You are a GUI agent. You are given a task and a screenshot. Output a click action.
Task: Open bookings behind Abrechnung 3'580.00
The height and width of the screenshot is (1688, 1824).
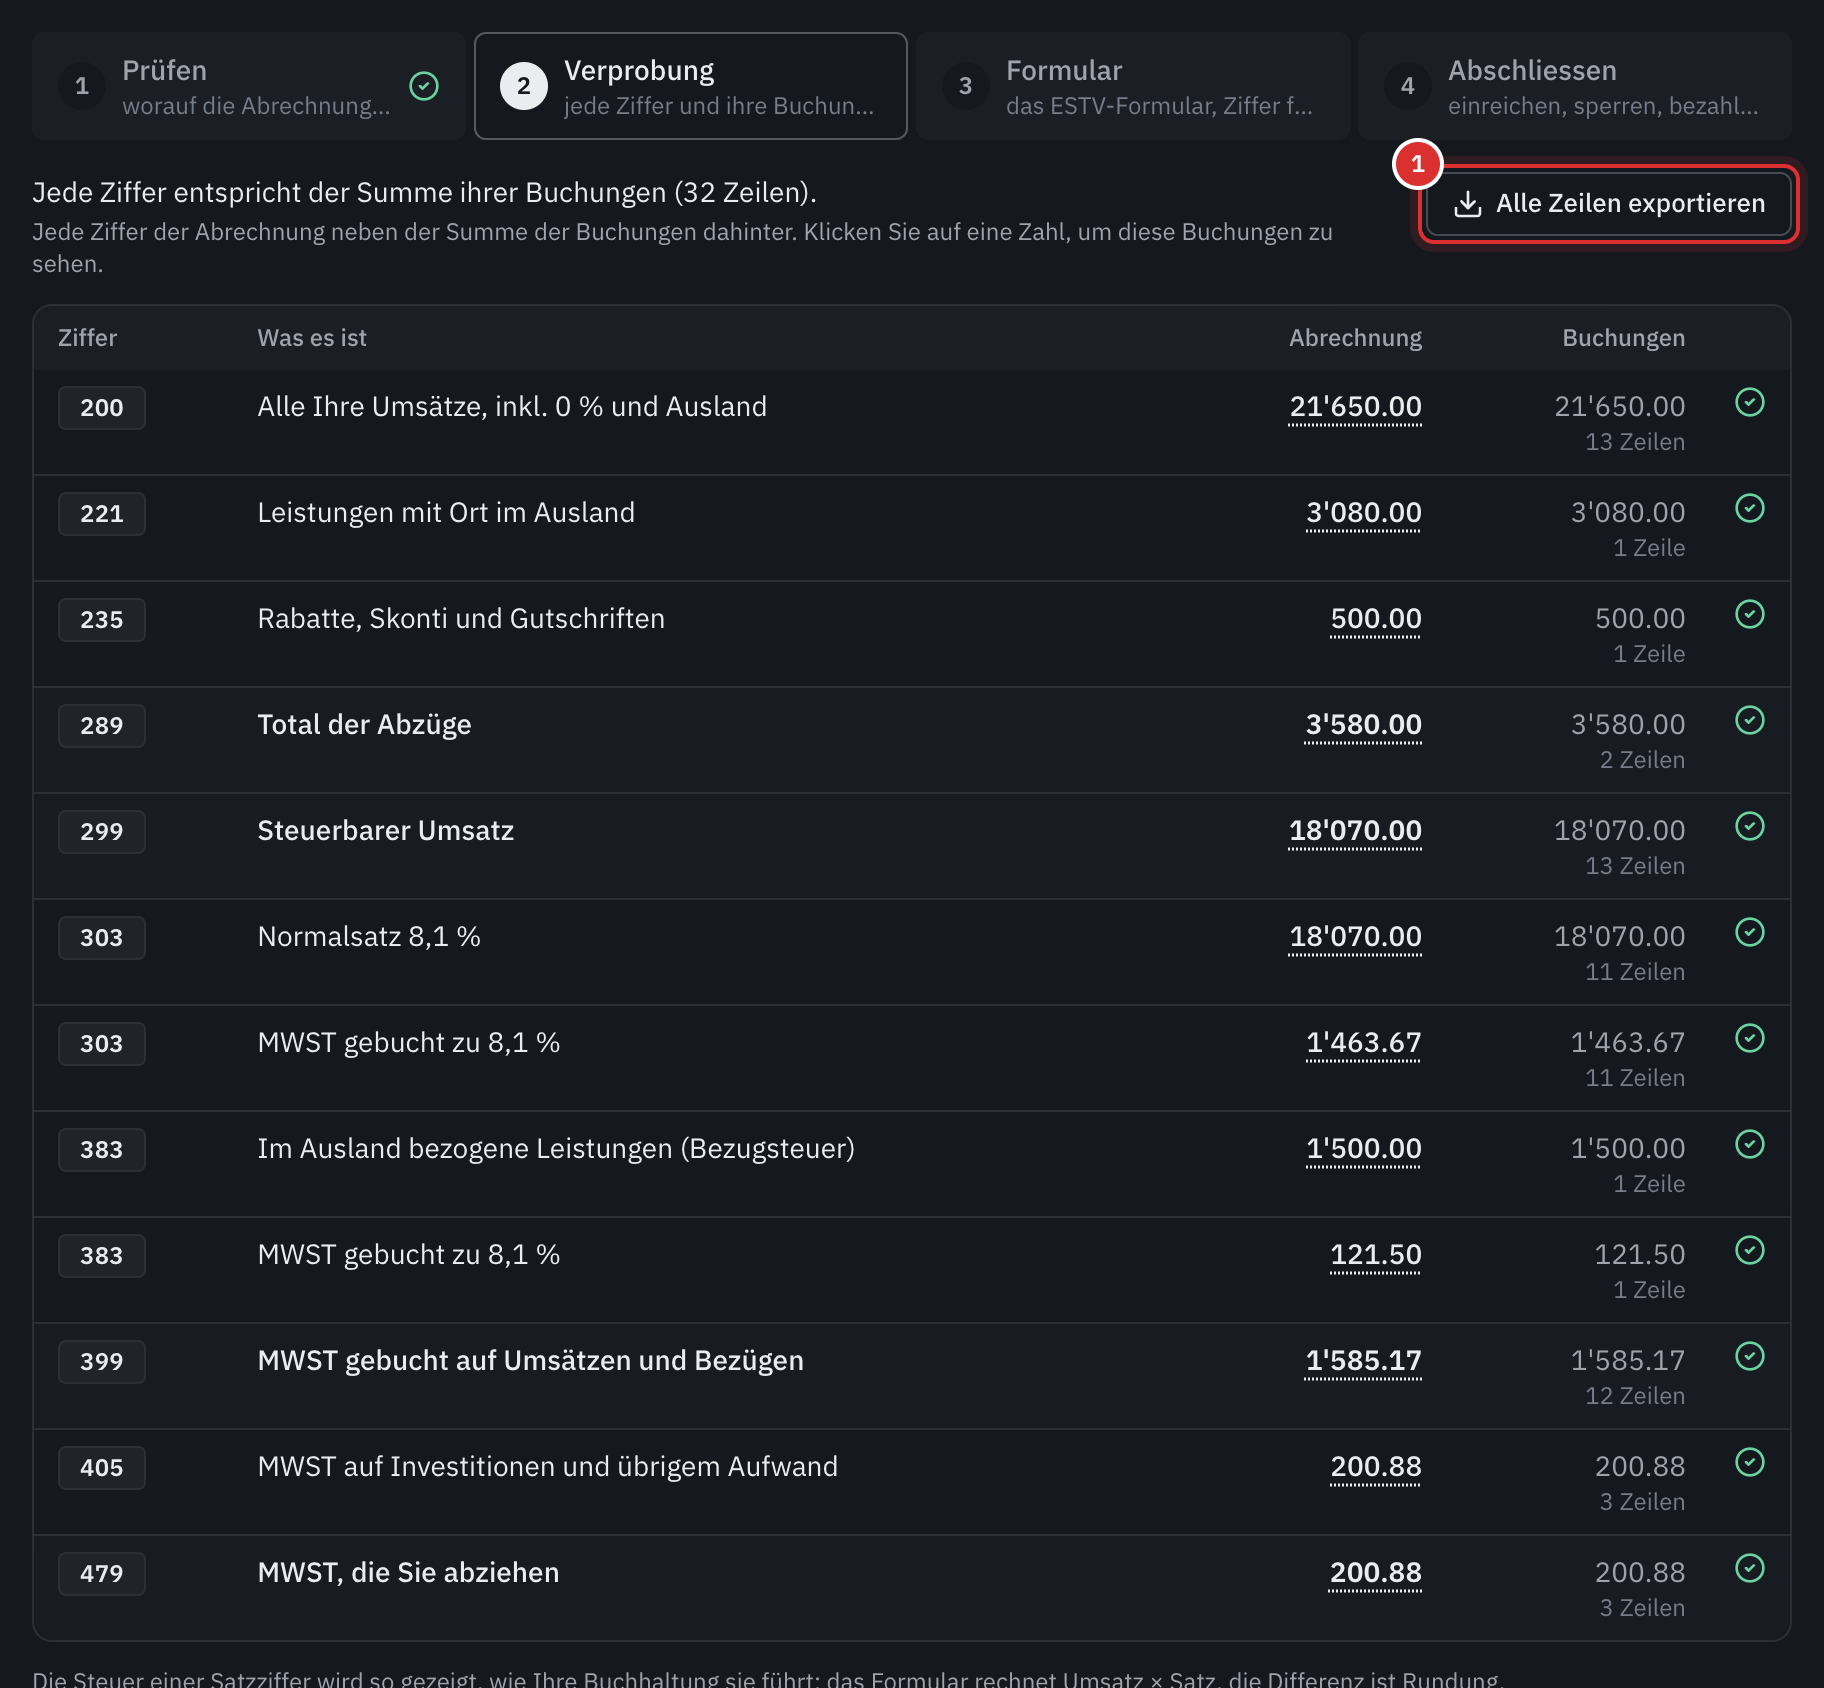point(1363,725)
